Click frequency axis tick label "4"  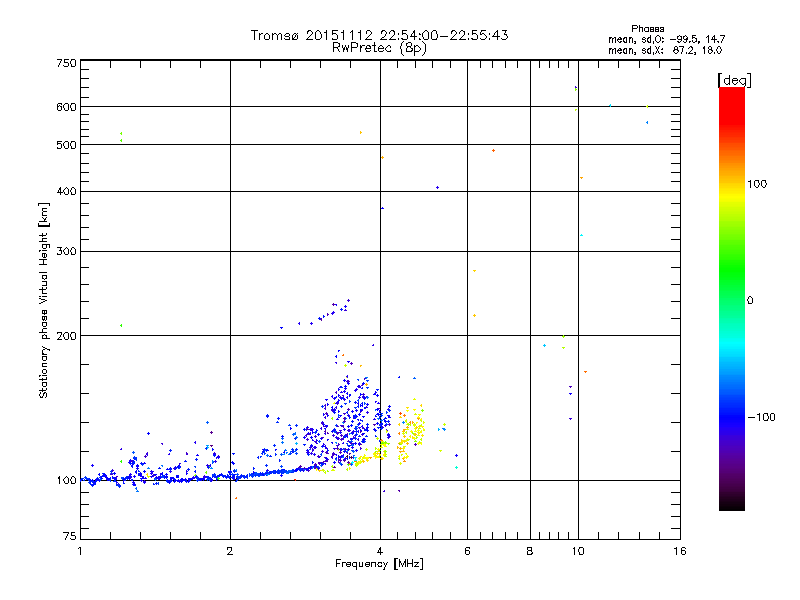click(380, 551)
